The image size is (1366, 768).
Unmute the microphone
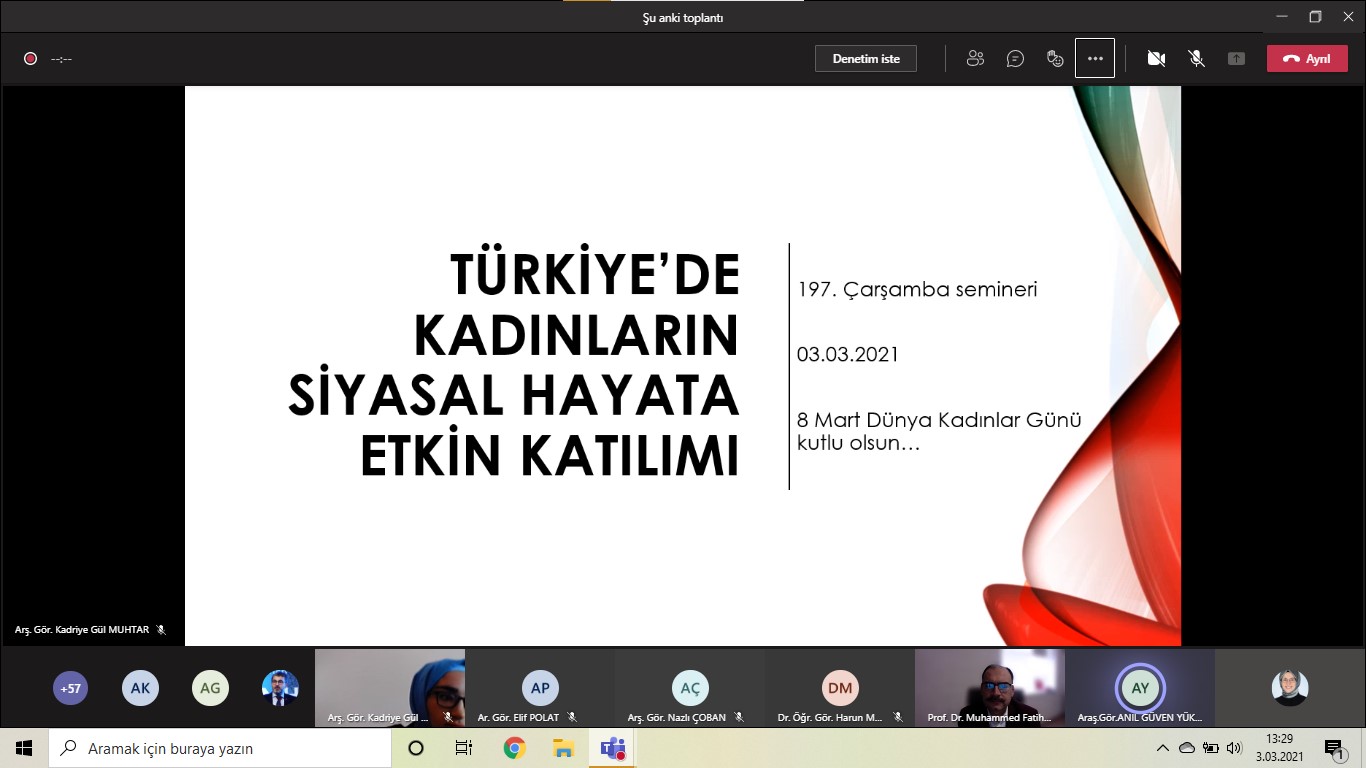coord(1196,59)
